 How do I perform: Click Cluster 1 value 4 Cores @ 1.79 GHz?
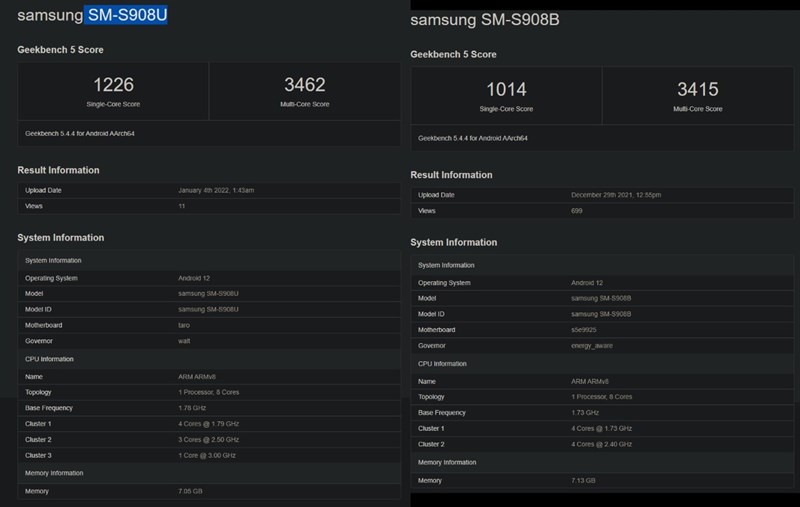coord(208,424)
